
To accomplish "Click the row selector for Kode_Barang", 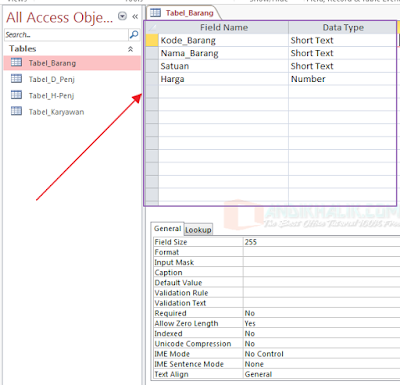I will click(x=152, y=40).
